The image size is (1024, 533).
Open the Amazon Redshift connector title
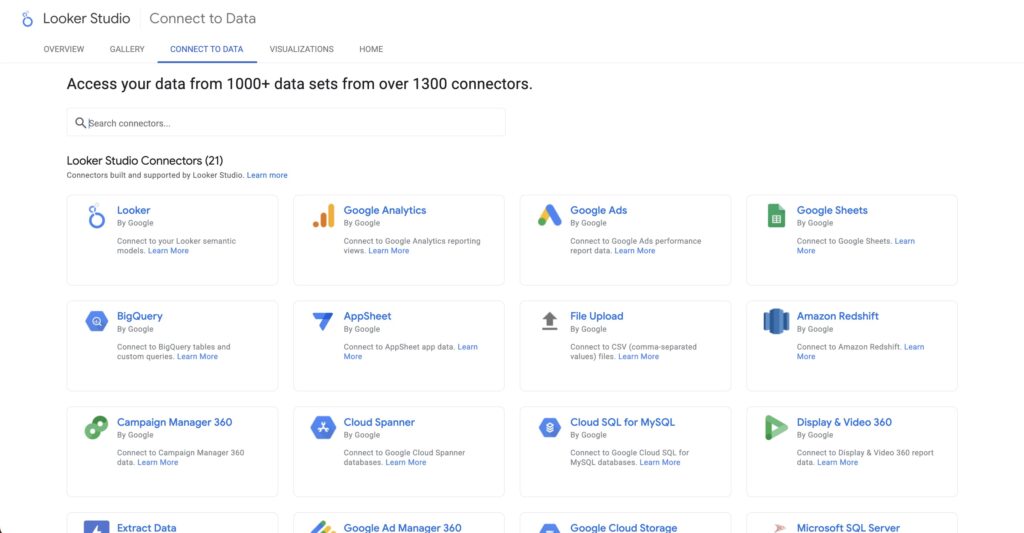tap(838, 316)
